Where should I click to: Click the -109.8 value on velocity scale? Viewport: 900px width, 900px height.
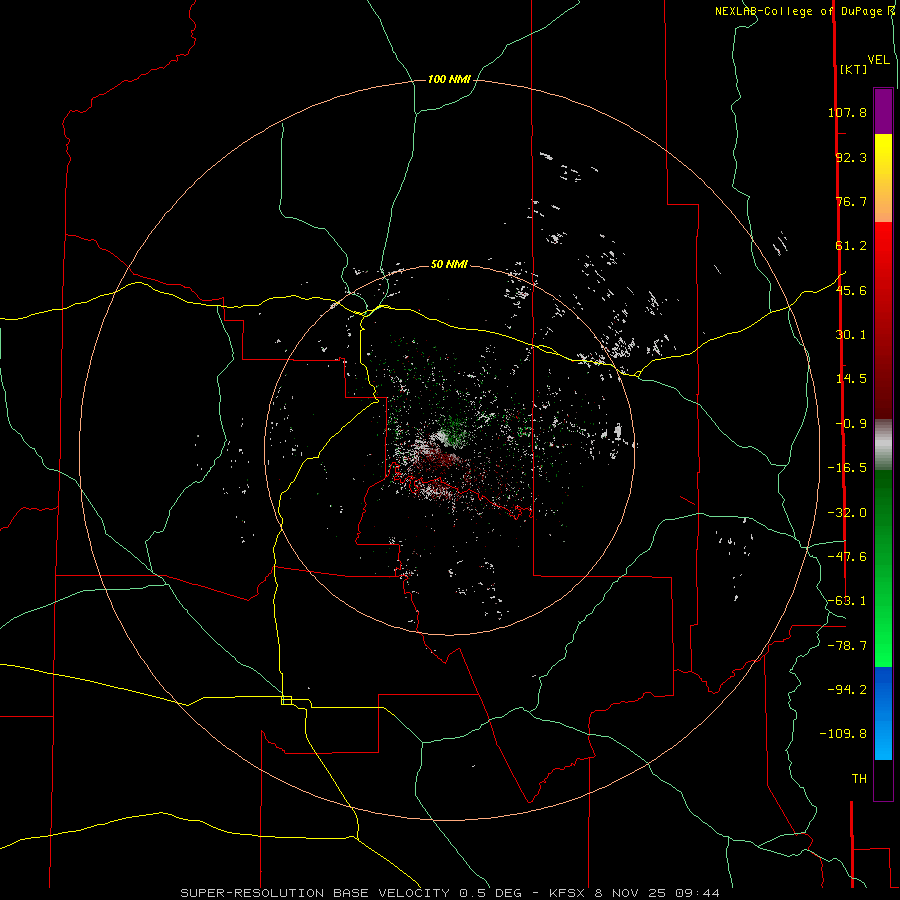point(843,734)
